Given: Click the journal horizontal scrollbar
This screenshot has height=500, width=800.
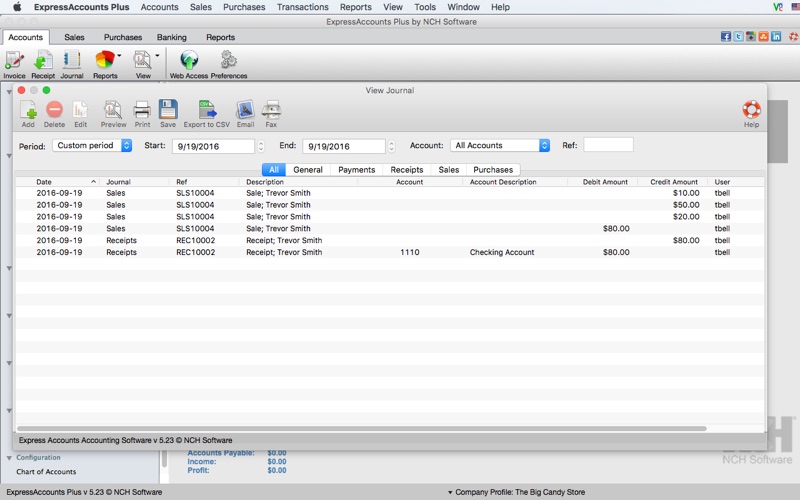Looking at the screenshot, I should pos(361,429).
